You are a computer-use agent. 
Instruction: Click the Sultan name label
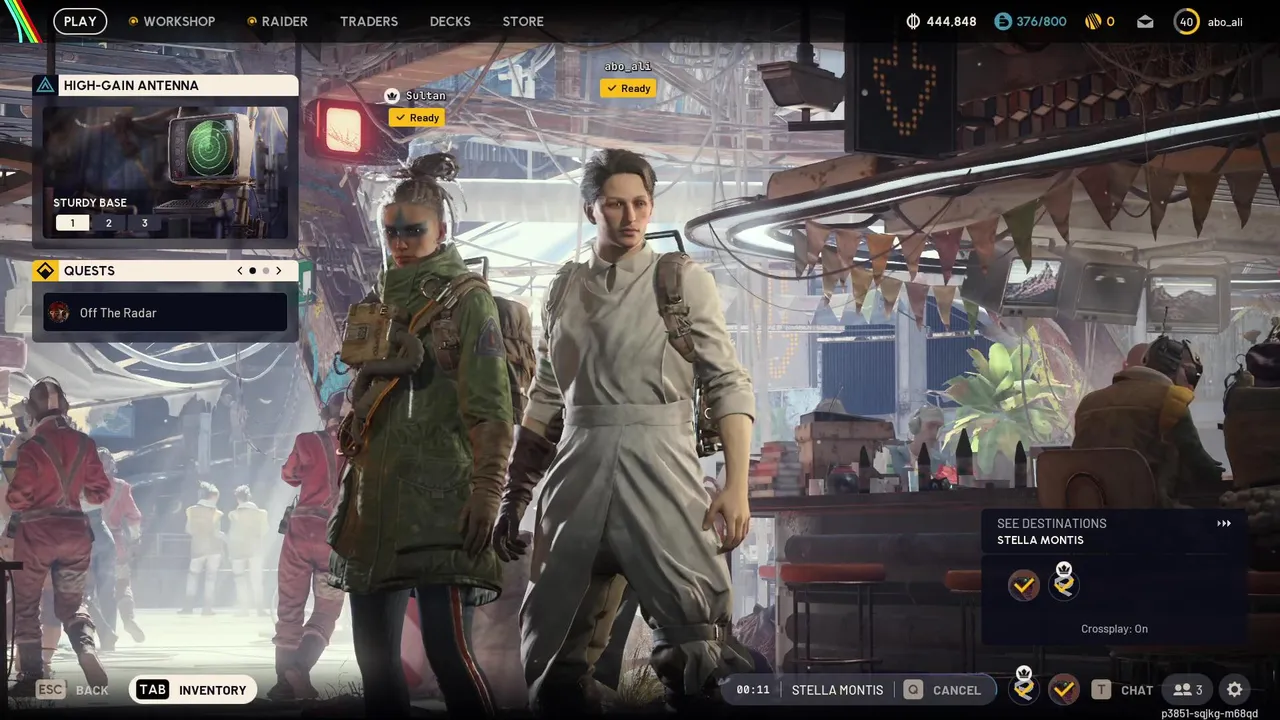[x=425, y=96]
